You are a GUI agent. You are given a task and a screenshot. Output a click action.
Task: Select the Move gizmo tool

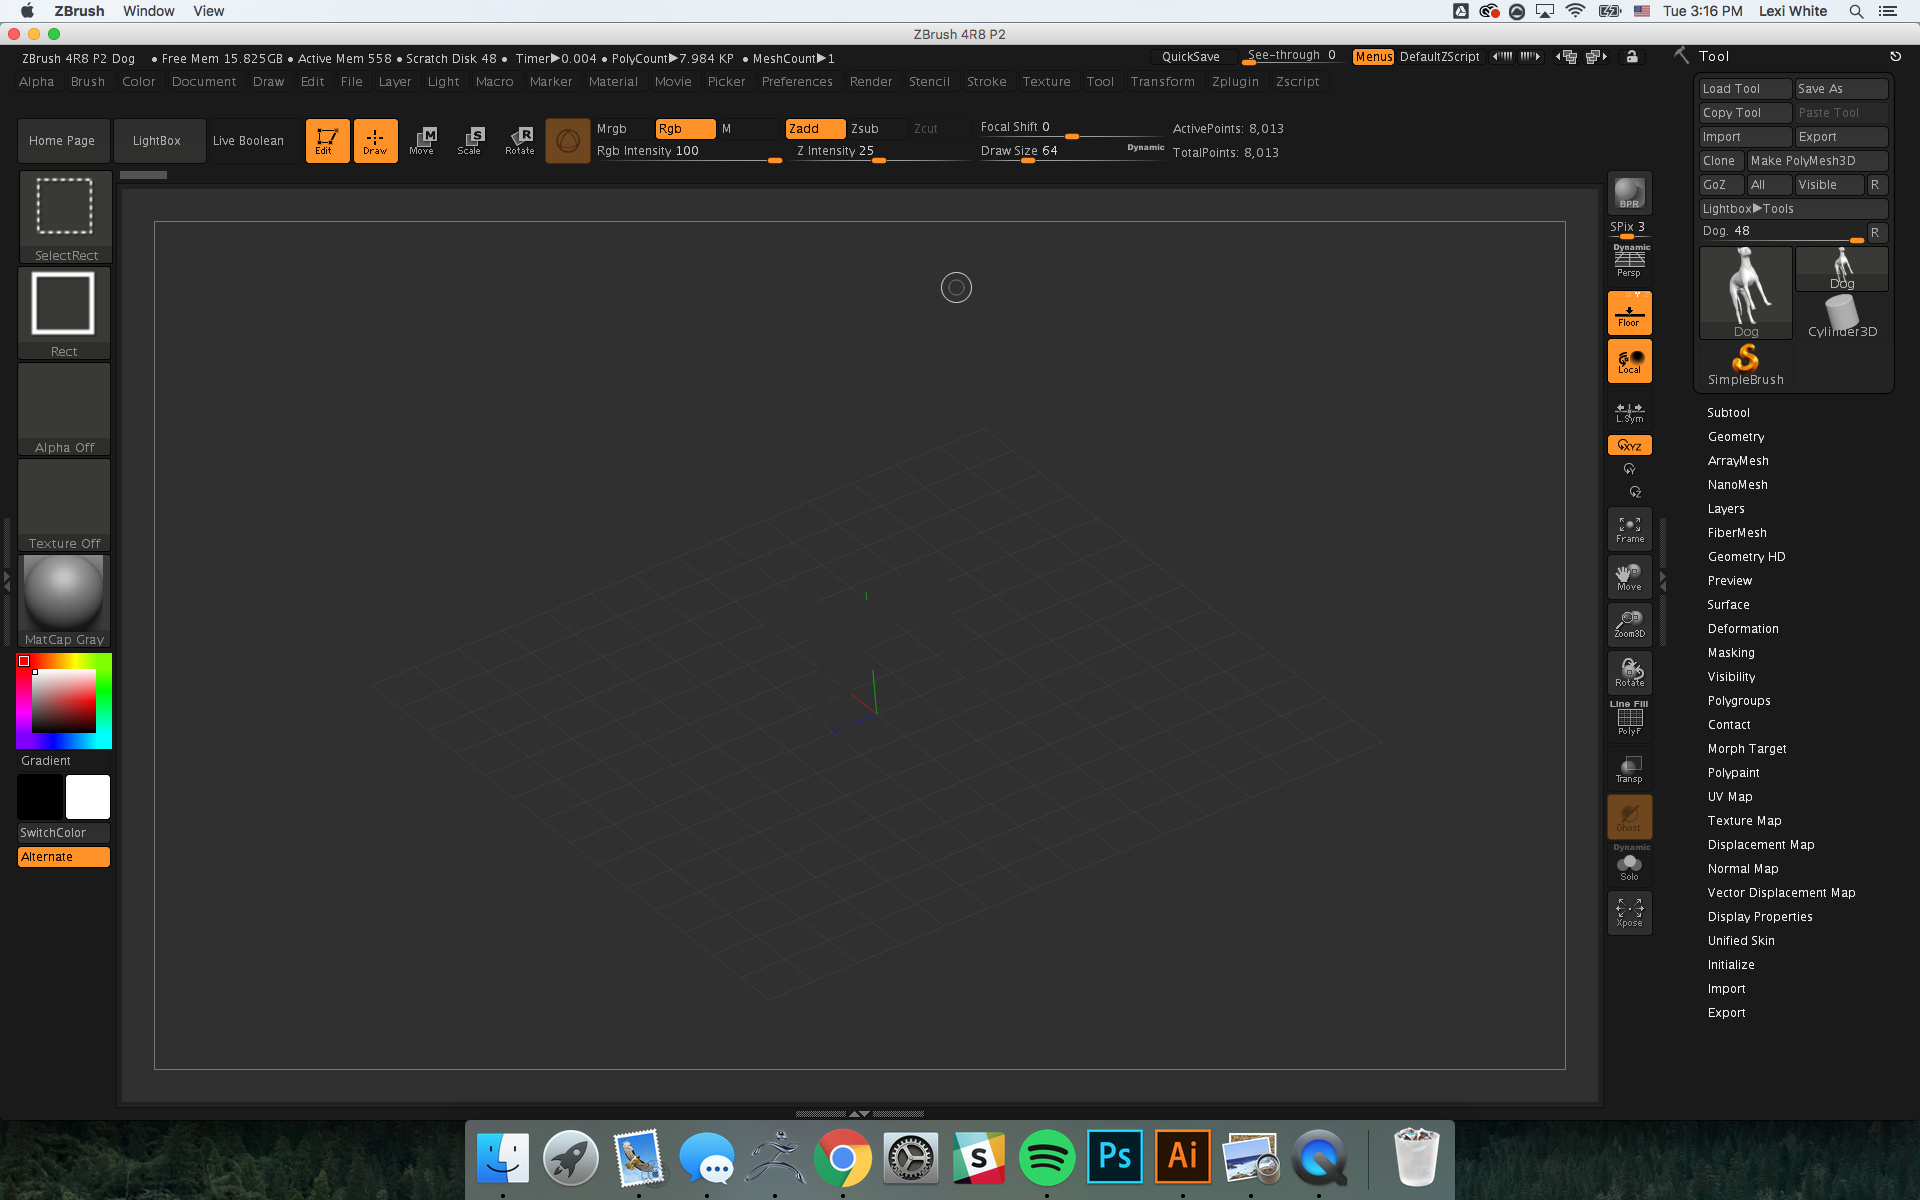[x=422, y=141]
